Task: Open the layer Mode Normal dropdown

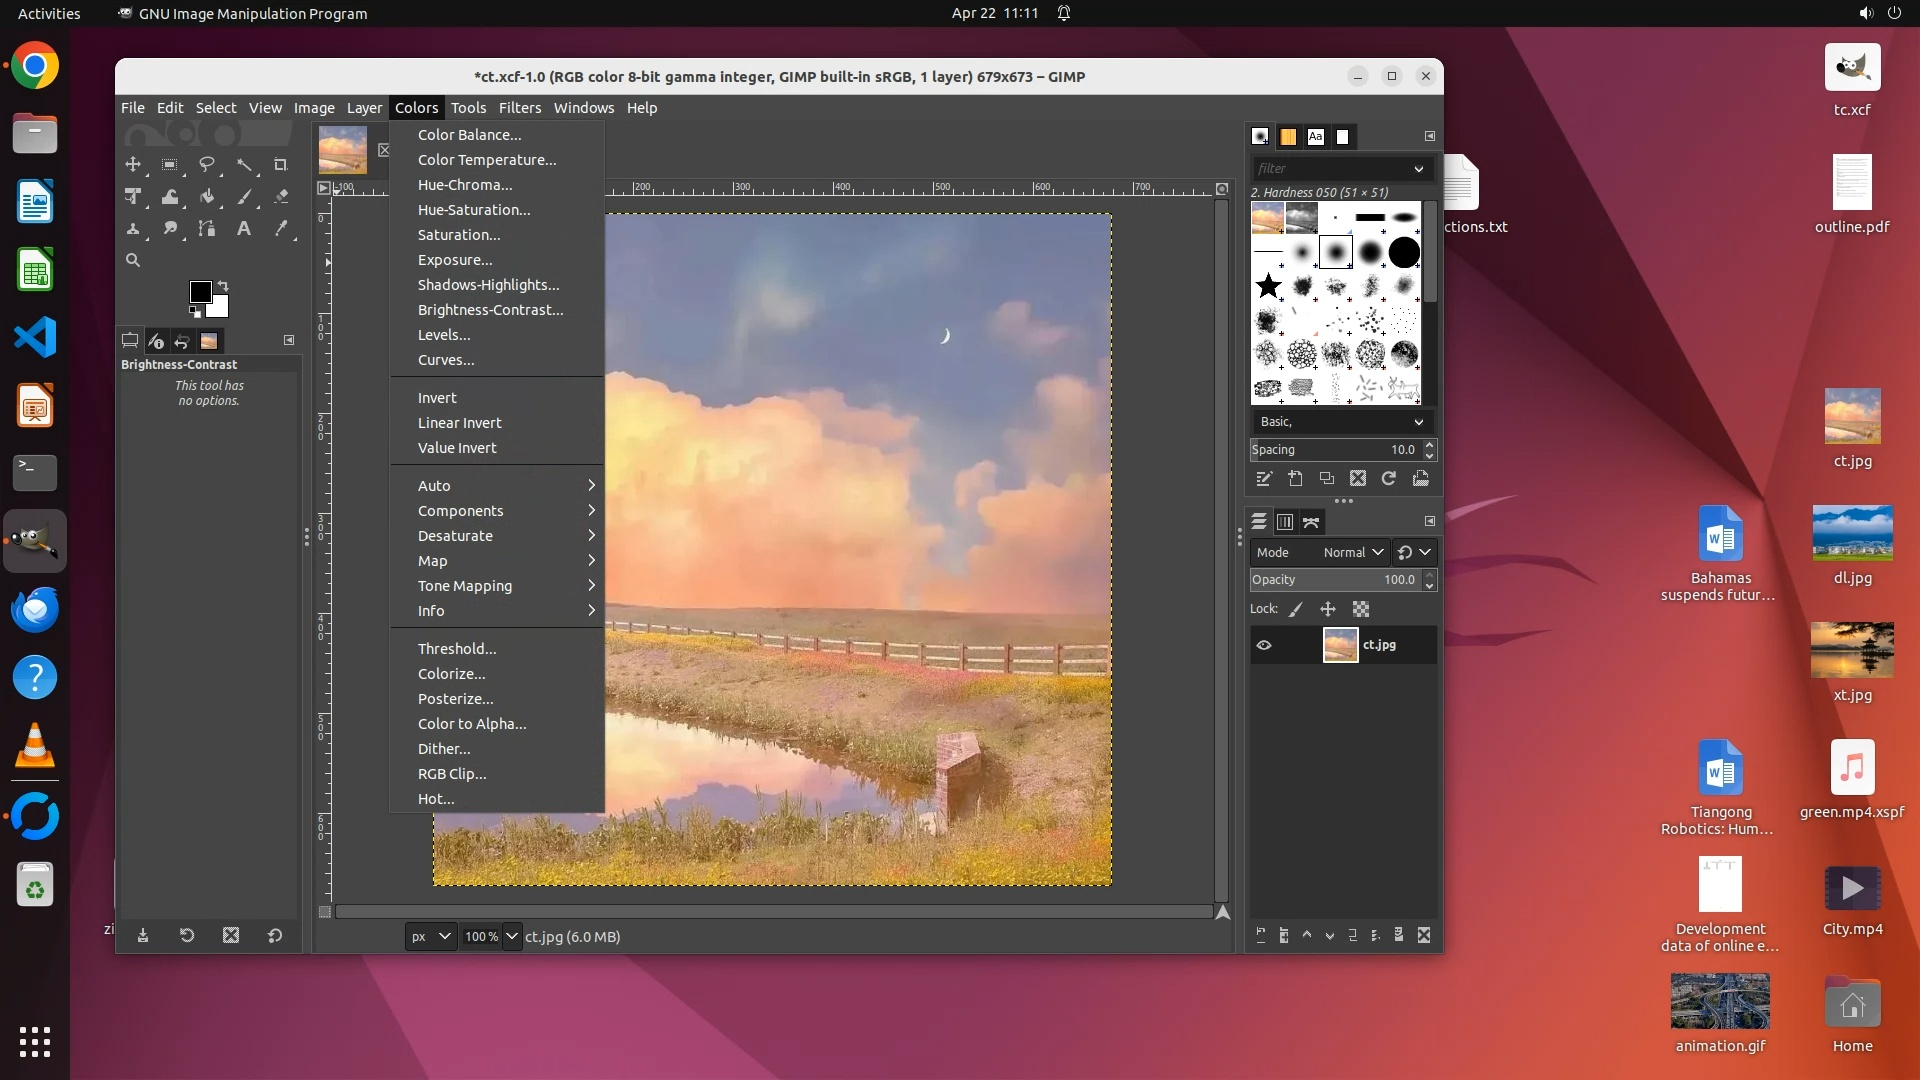Action: 1352,552
